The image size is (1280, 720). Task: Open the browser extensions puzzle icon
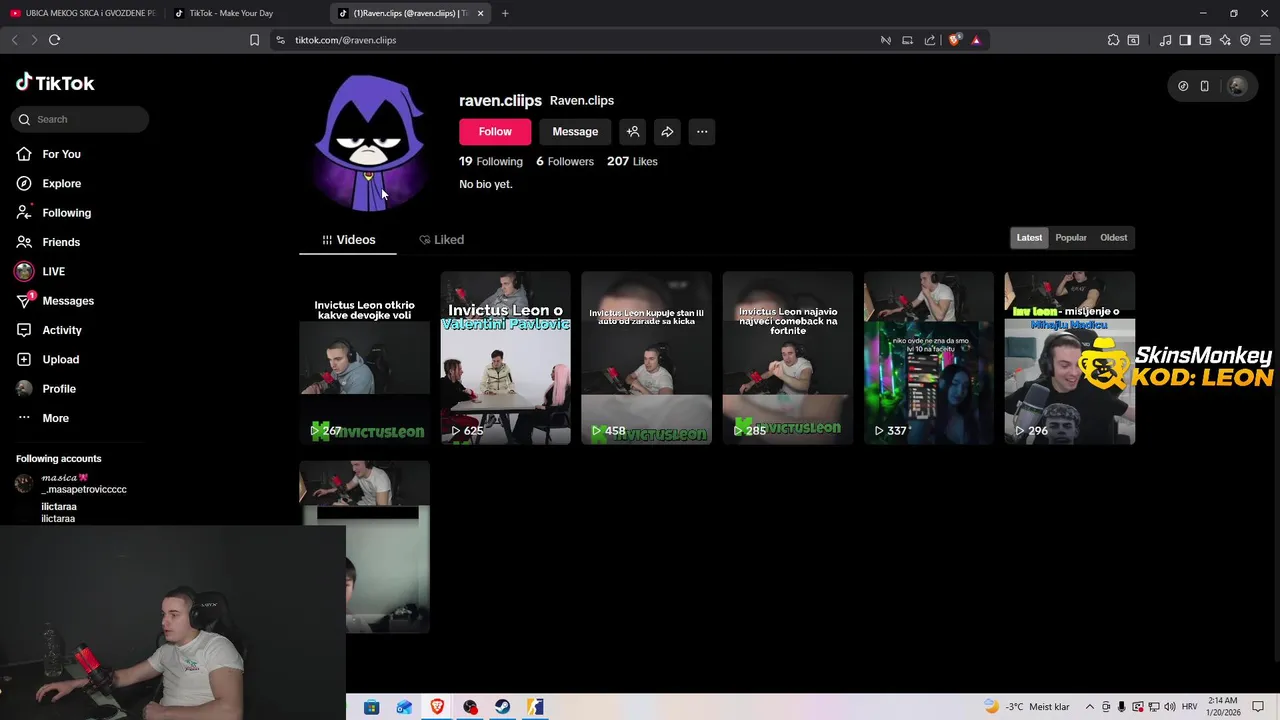[x=1113, y=40]
